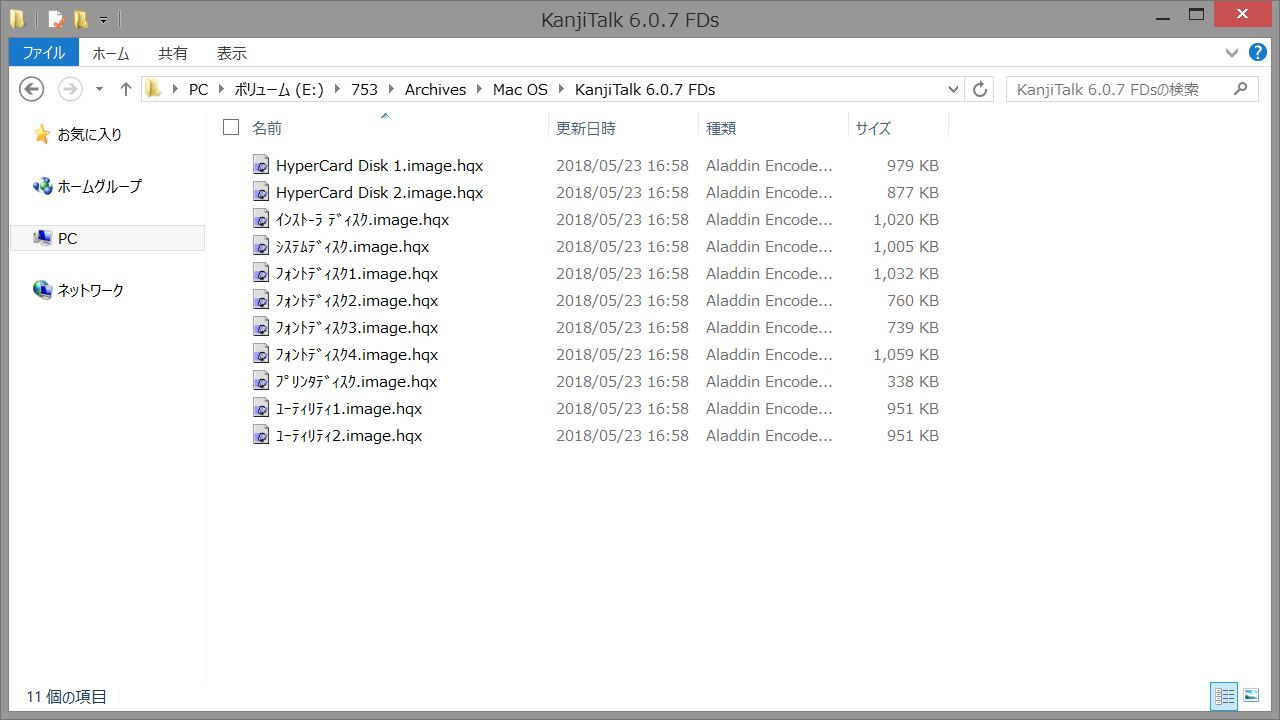Click the PC computer icon in sidebar
This screenshot has height=720, width=1280.
tap(42, 238)
